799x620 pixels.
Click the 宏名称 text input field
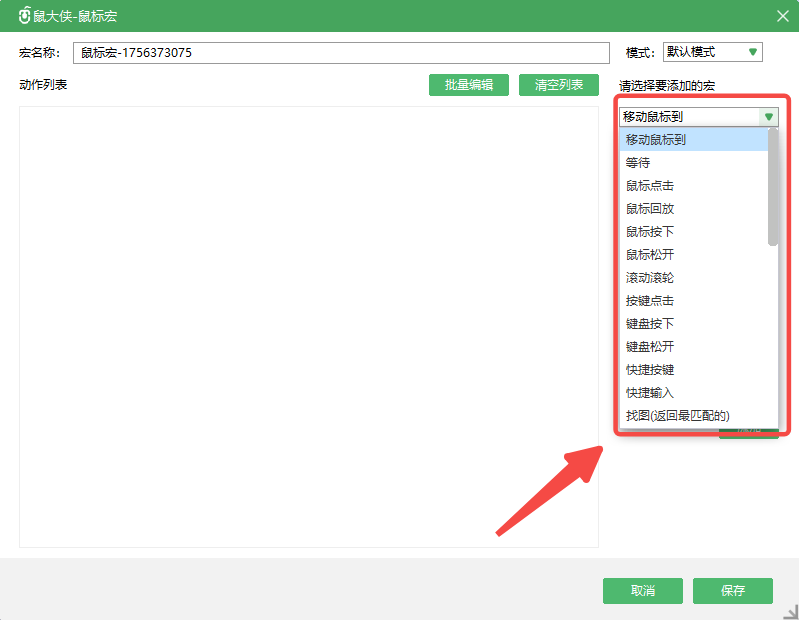click(341, 53)
